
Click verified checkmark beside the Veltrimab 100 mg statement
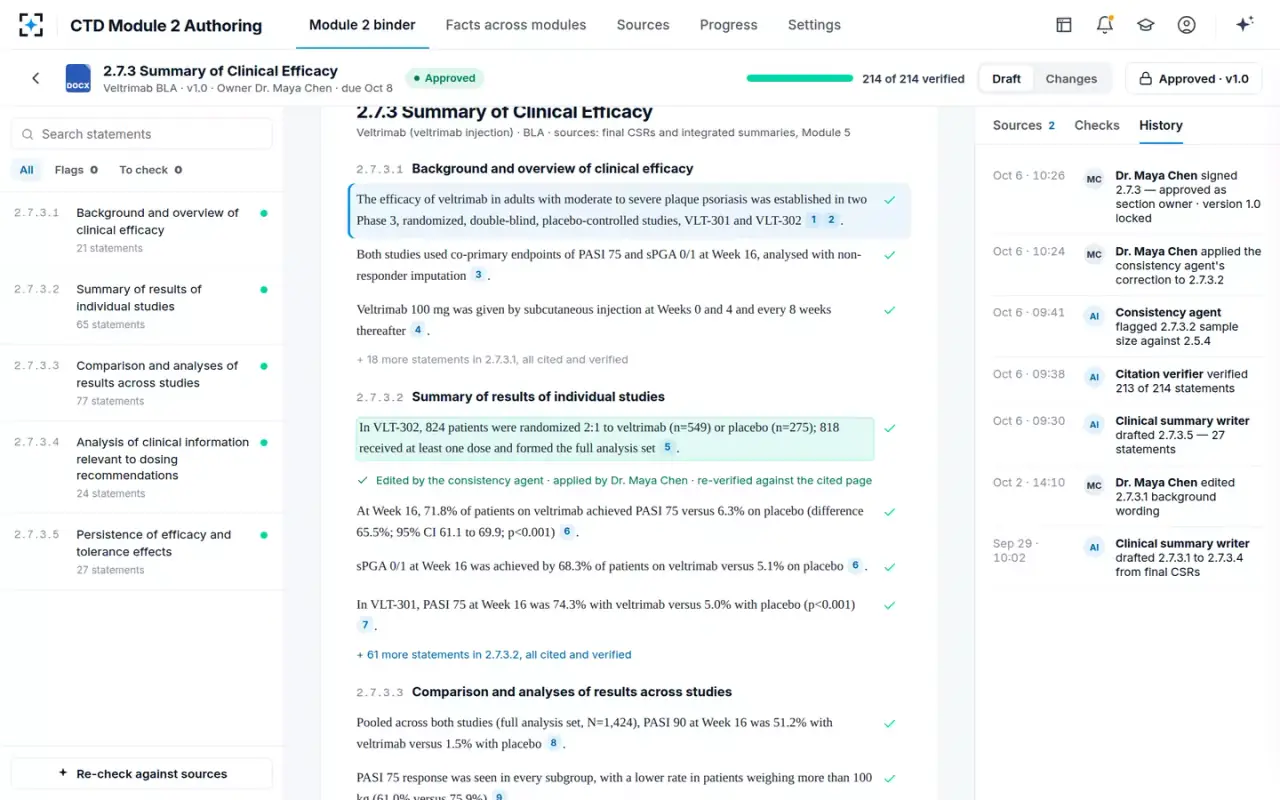(x=890, y=310)
